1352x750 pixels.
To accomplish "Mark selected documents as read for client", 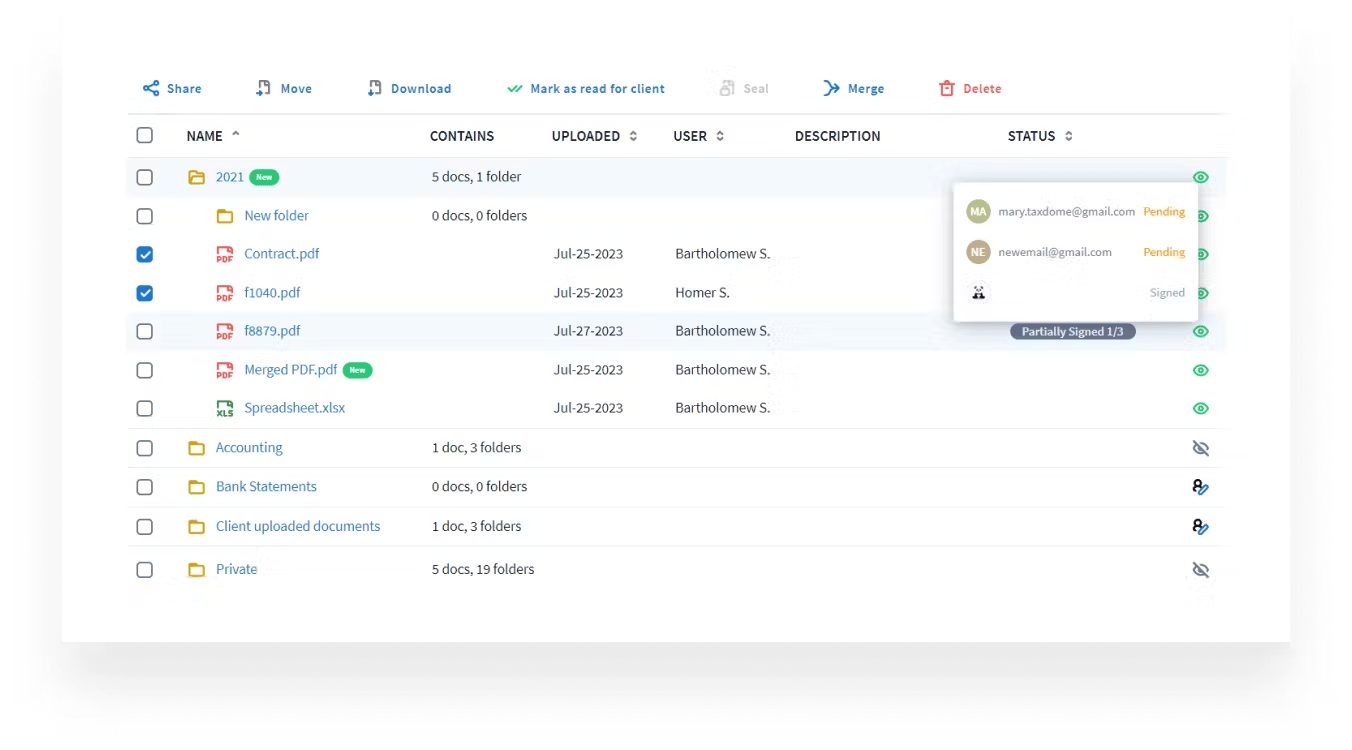I will [585, 88].
